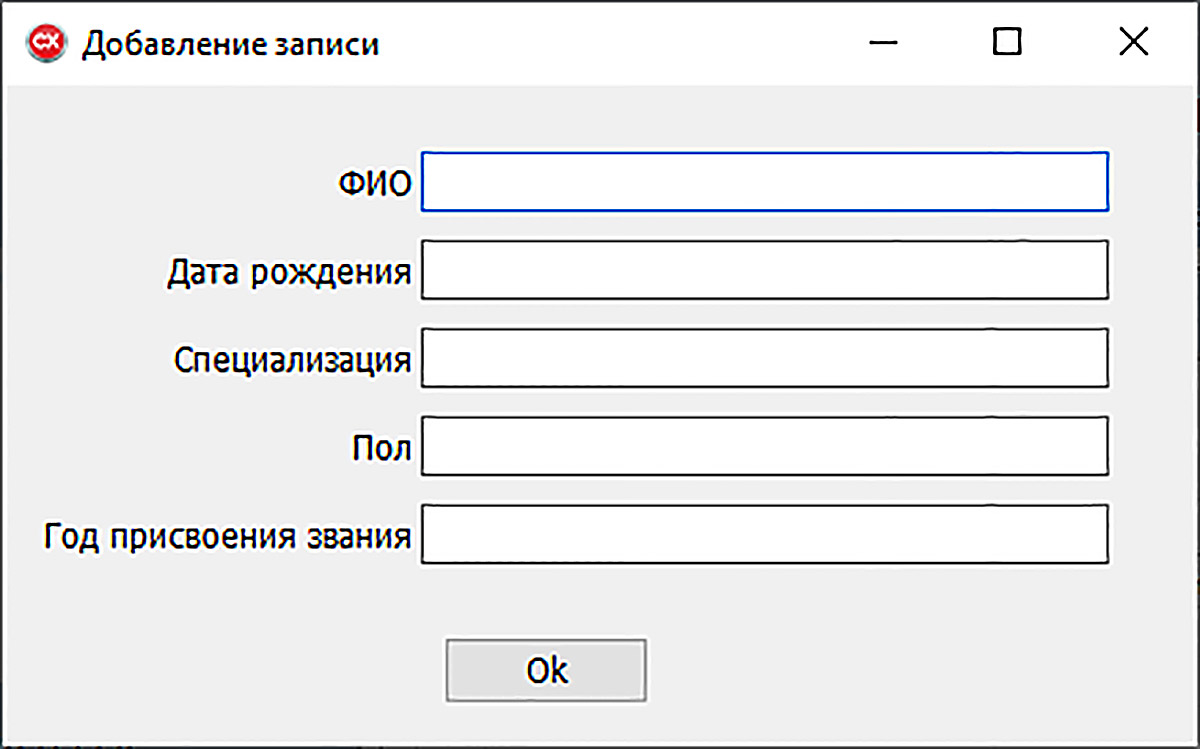
Task: Minimize the Добавление записи window
Action: tap(883, 42)
